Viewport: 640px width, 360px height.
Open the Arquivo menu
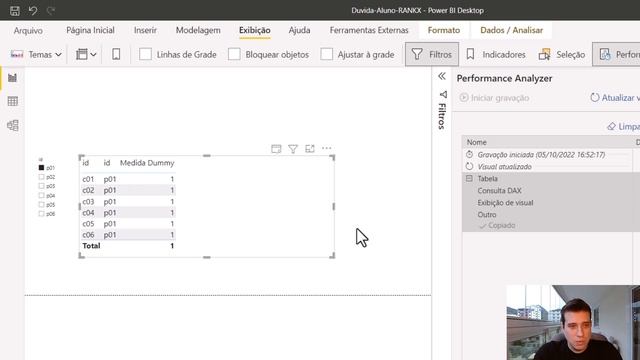click(x=28, y=30)
